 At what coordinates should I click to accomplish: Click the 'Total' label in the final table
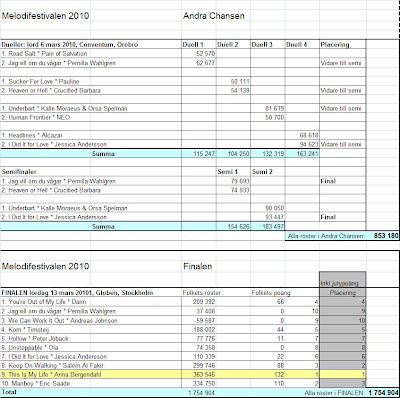(x=9, y=392)
